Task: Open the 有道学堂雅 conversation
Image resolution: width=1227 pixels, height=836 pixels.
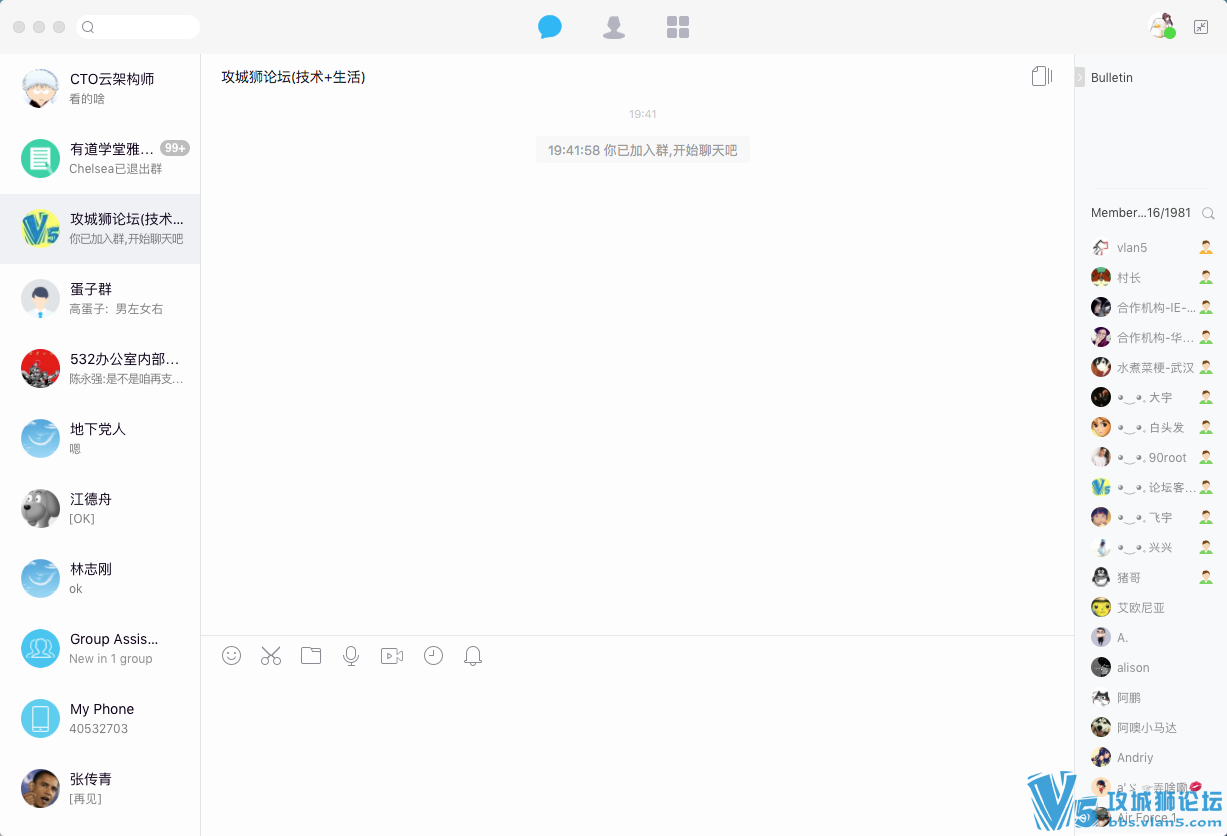Action: tap(100, 159)
